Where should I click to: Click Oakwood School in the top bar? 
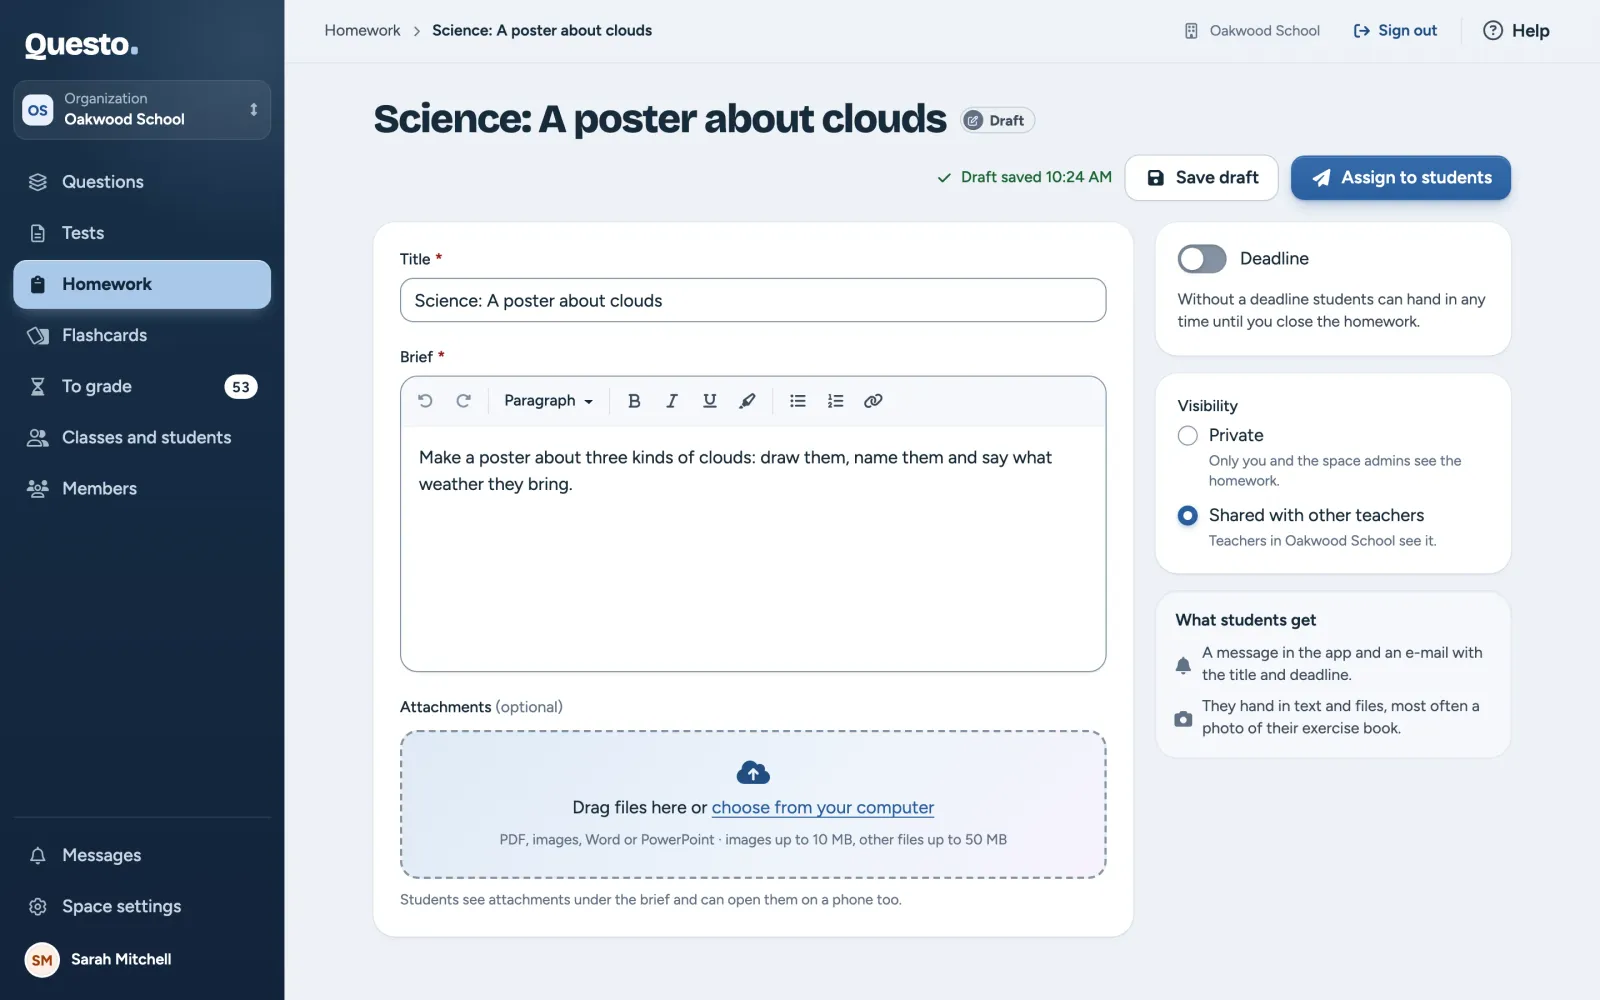[1252, 31]
